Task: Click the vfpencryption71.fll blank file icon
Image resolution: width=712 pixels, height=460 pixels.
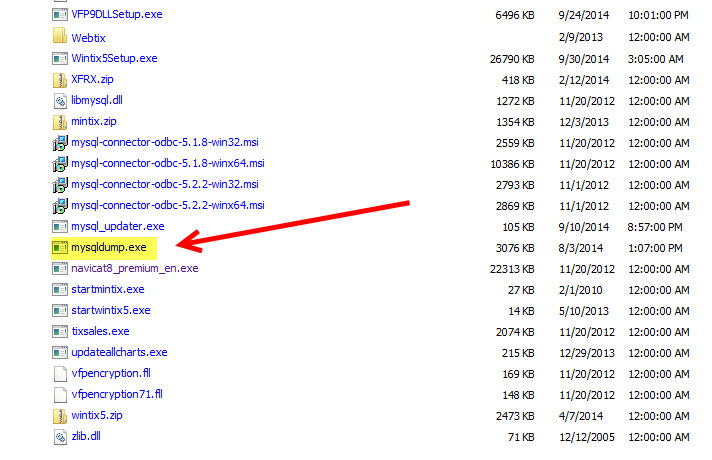Action: [60, 395]
